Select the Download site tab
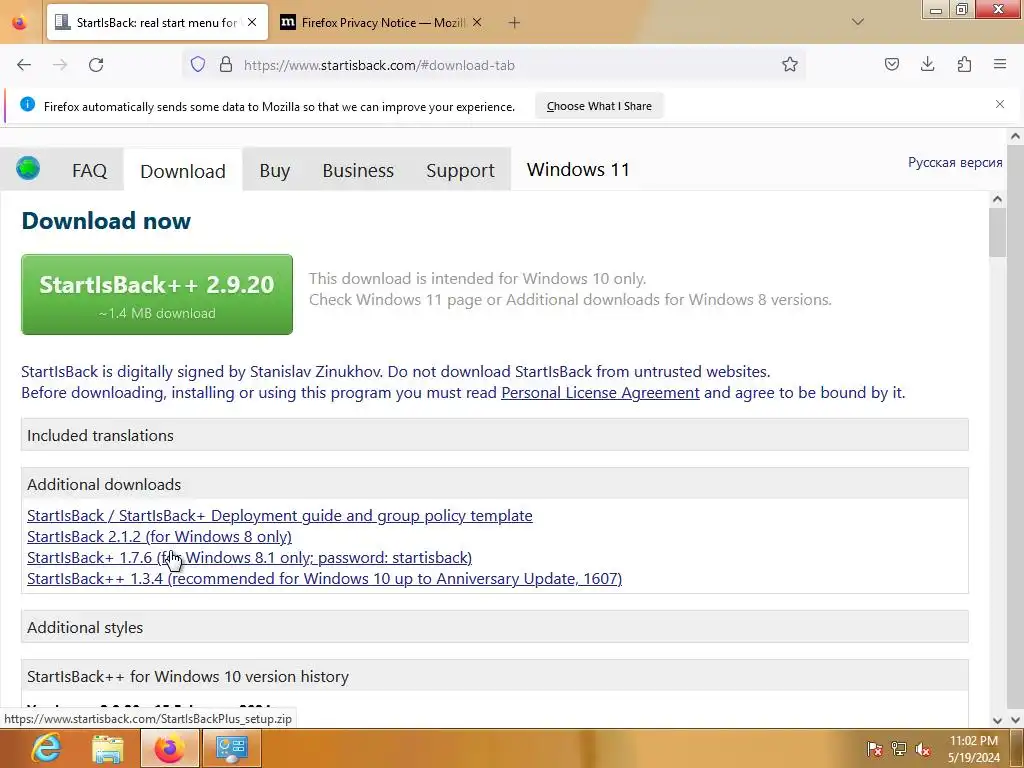The height and width of the screenshot is (768, 1024). tap(183, 170)
